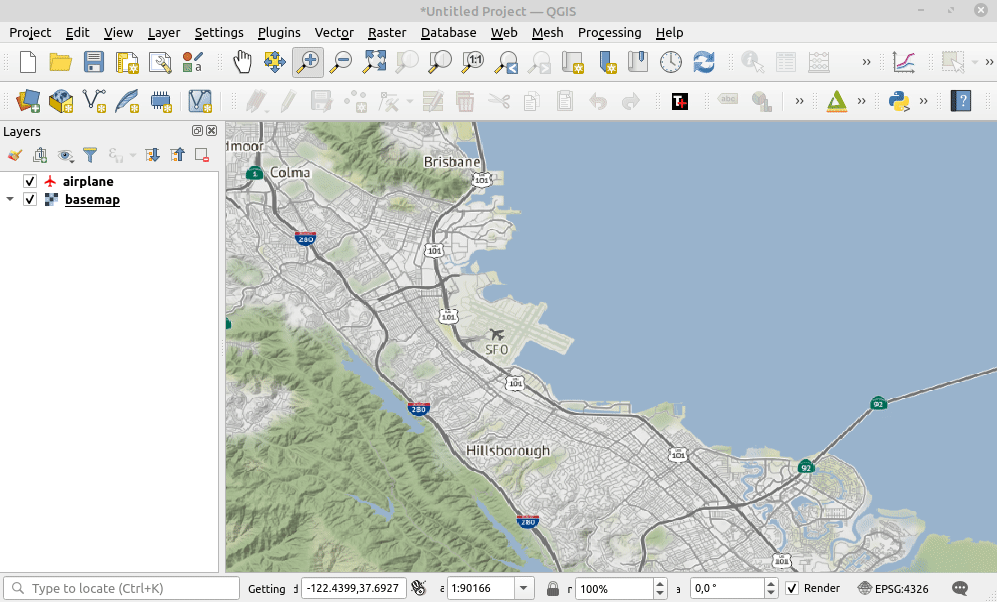Create a new project with the blank page icon
997x602 pixels.
pos(28,62)
